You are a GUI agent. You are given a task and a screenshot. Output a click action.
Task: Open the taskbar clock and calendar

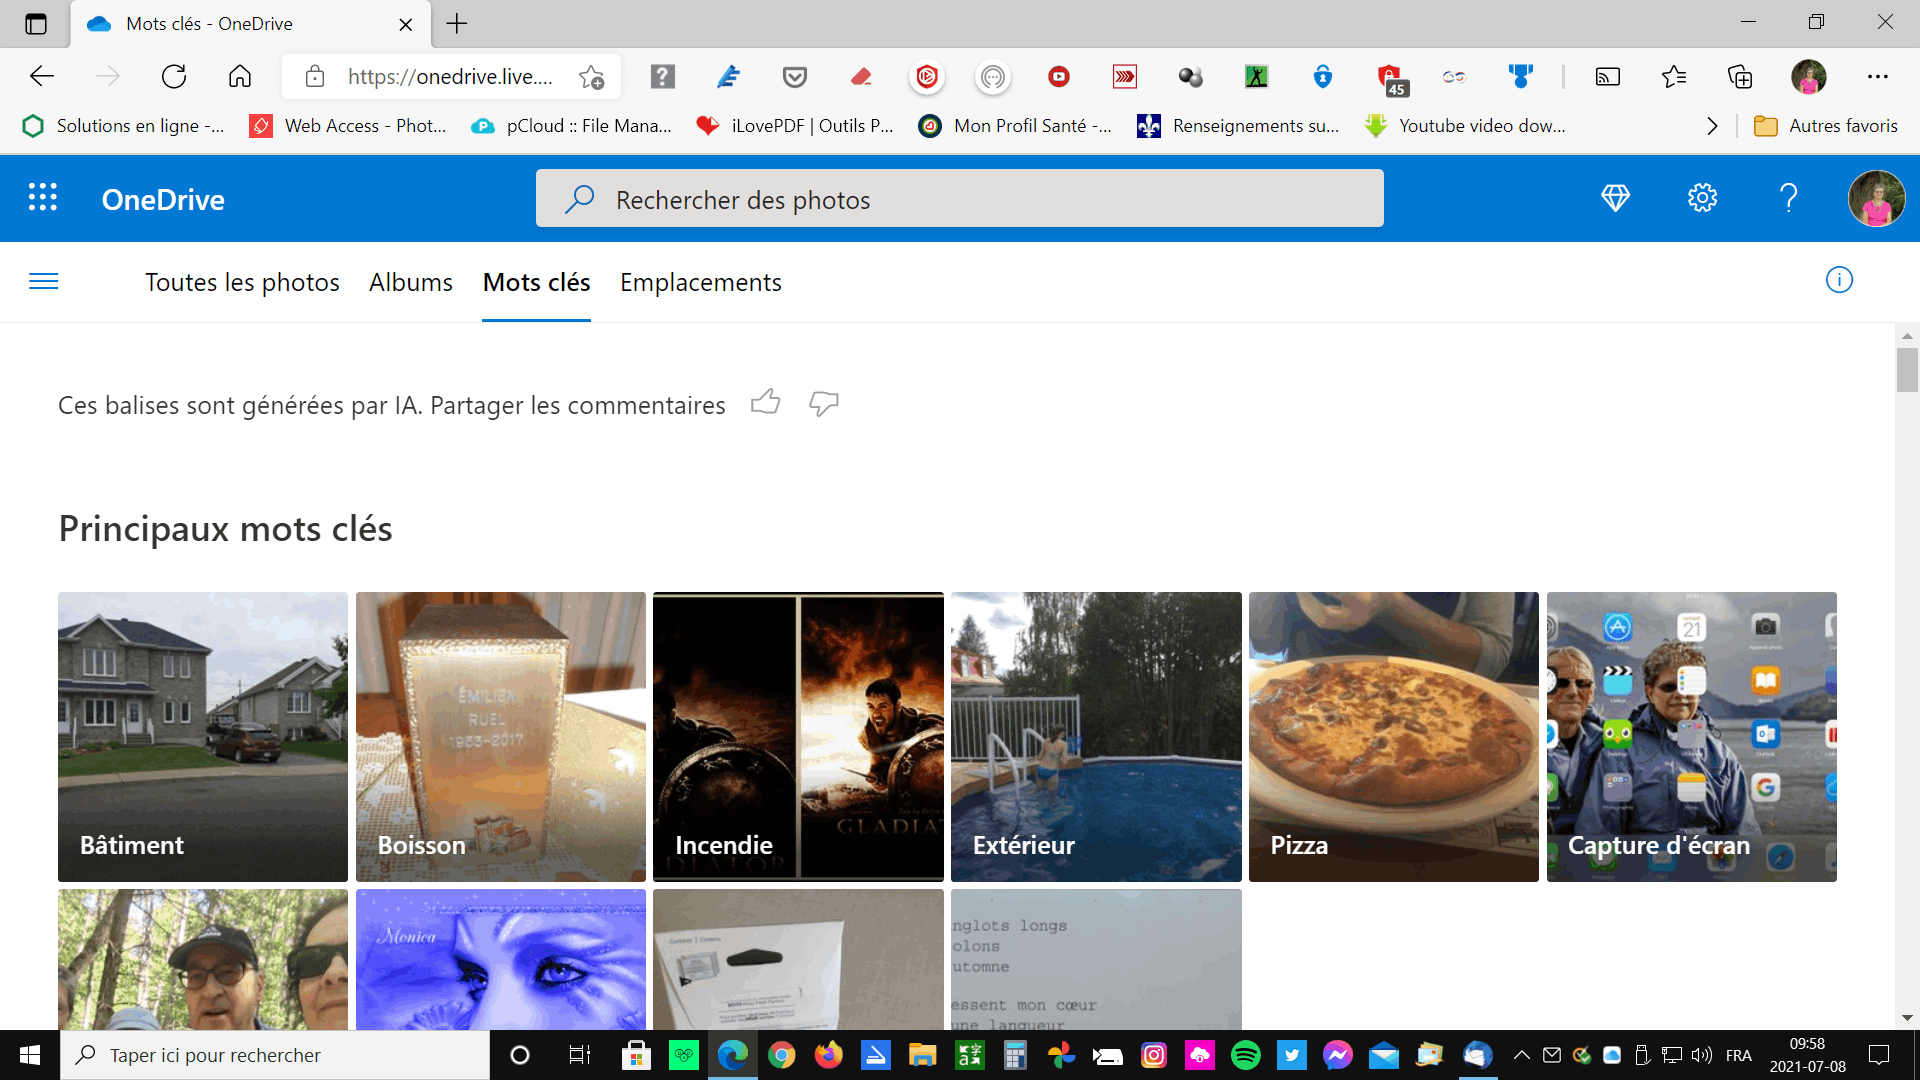click(x=1807, y=1055)
